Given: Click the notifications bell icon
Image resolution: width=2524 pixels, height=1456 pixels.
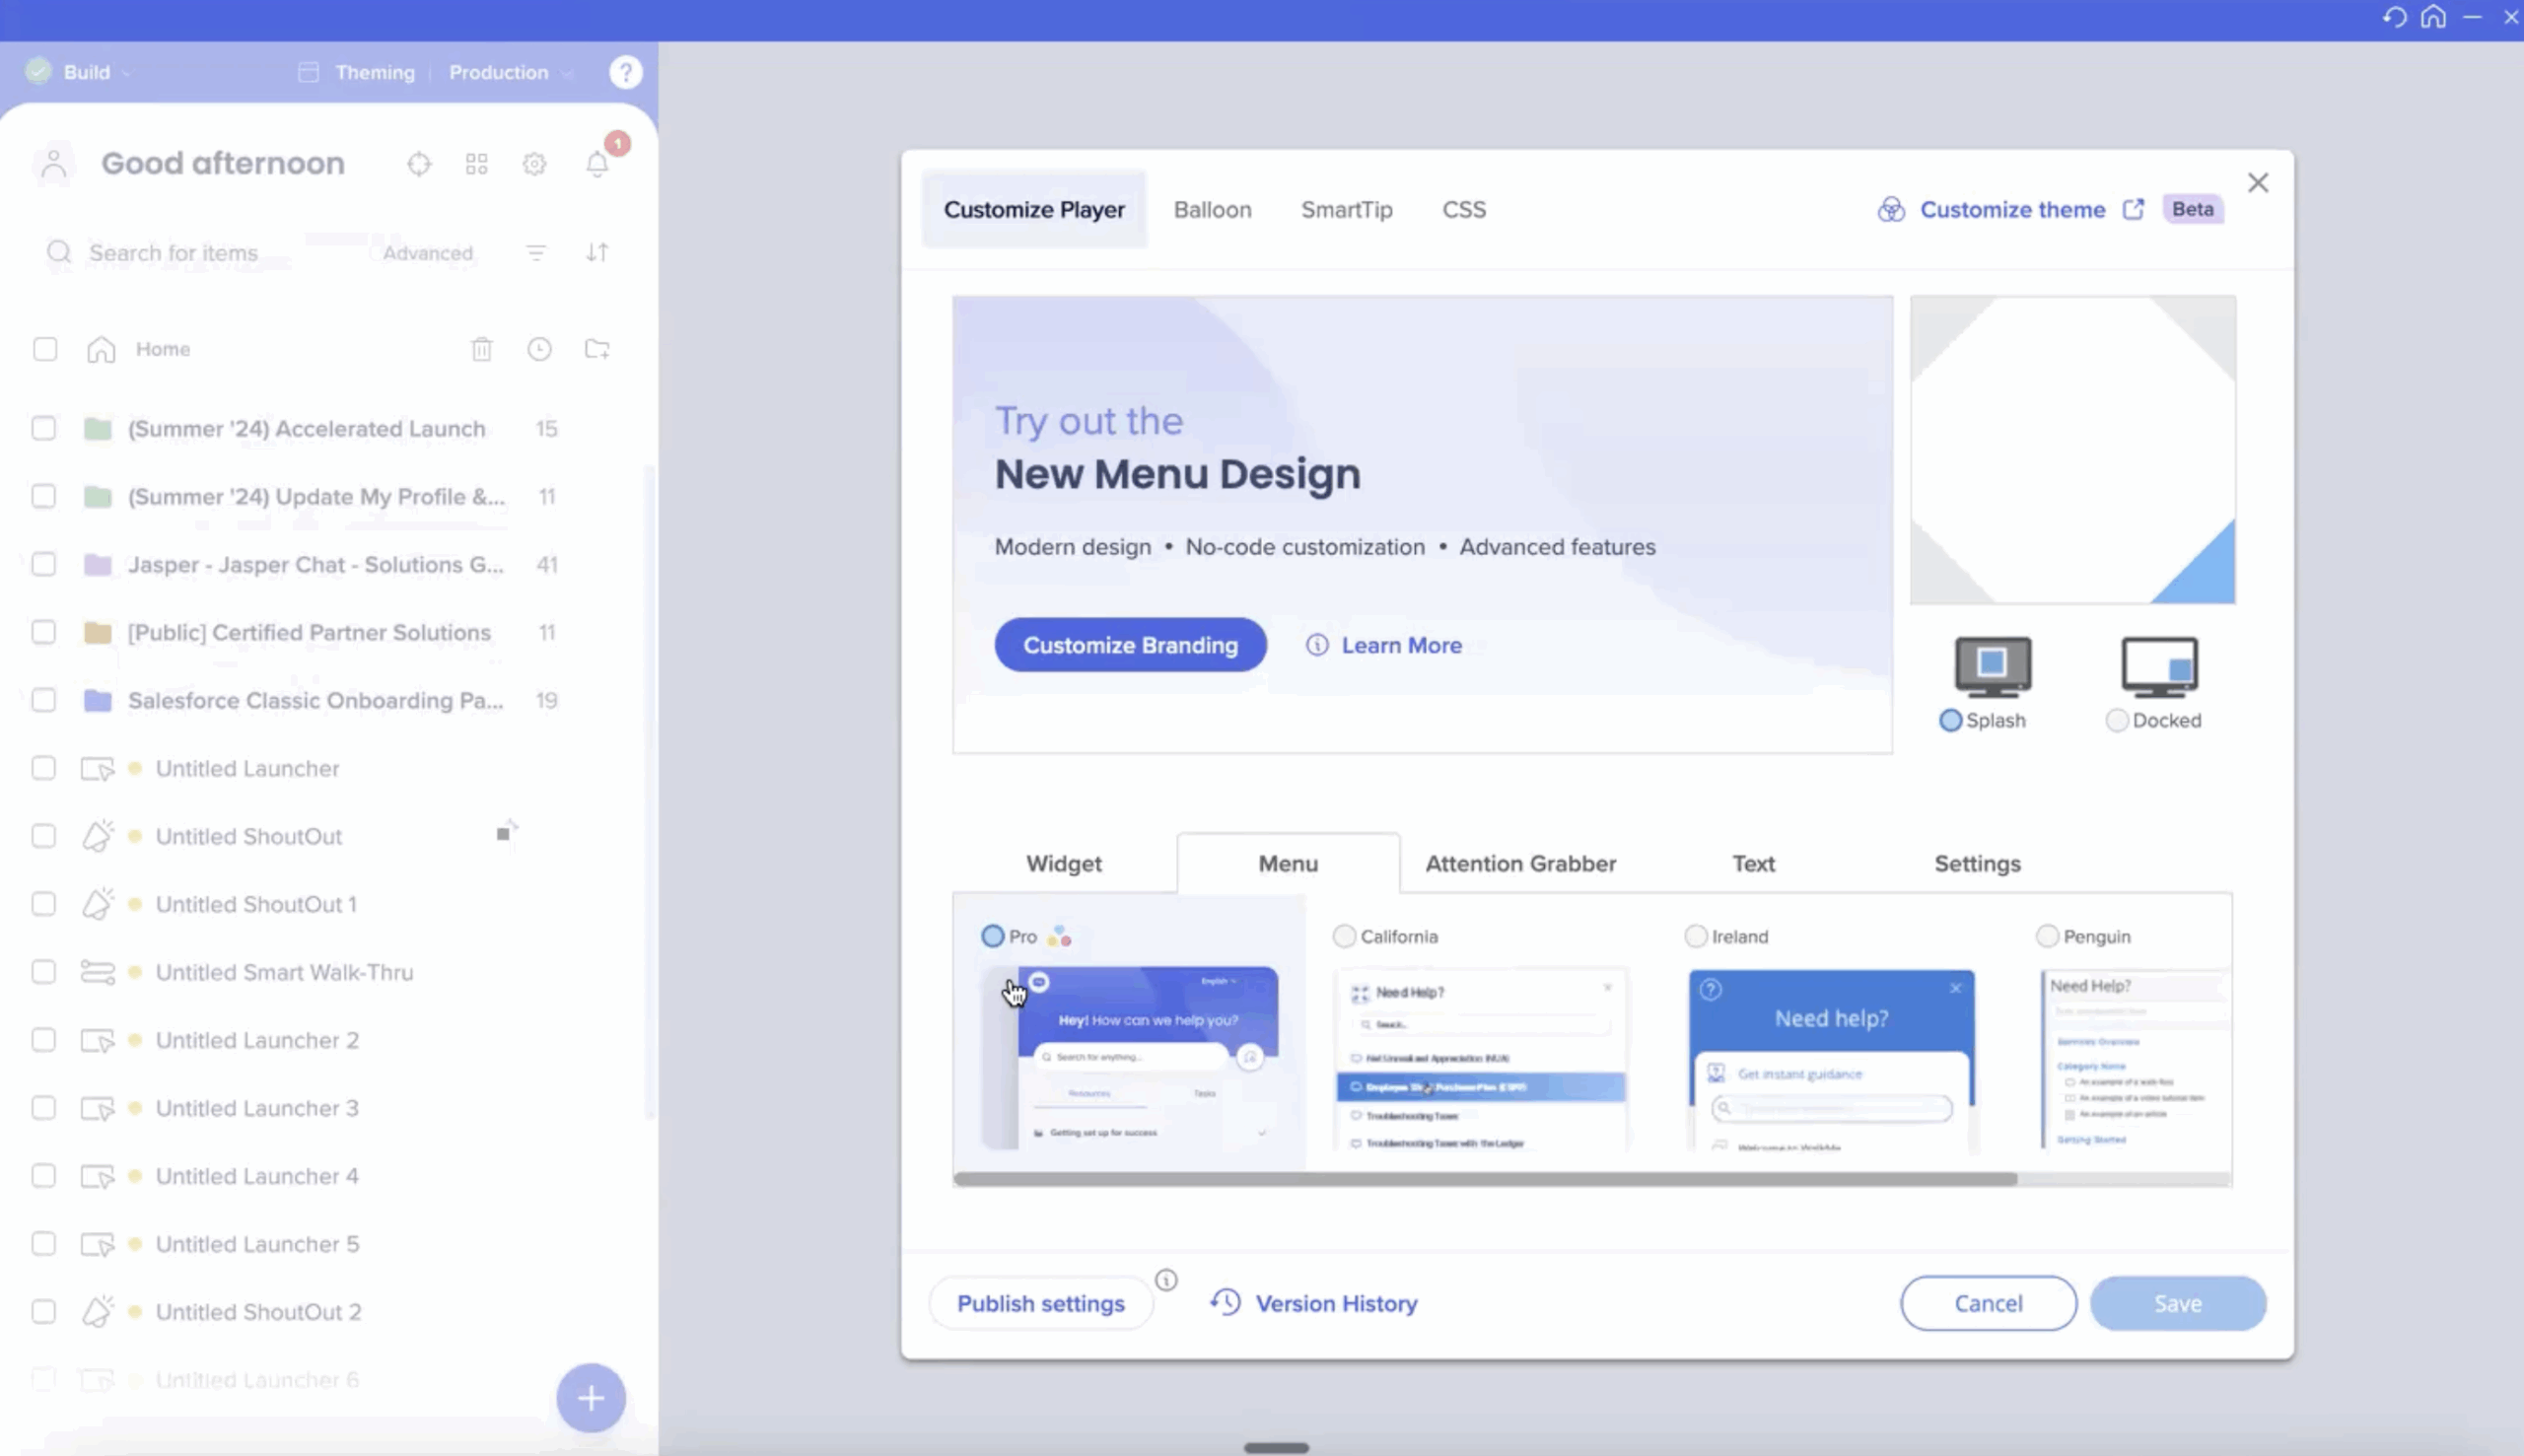Looking at the screenshot, I should (x=597, y=164).
